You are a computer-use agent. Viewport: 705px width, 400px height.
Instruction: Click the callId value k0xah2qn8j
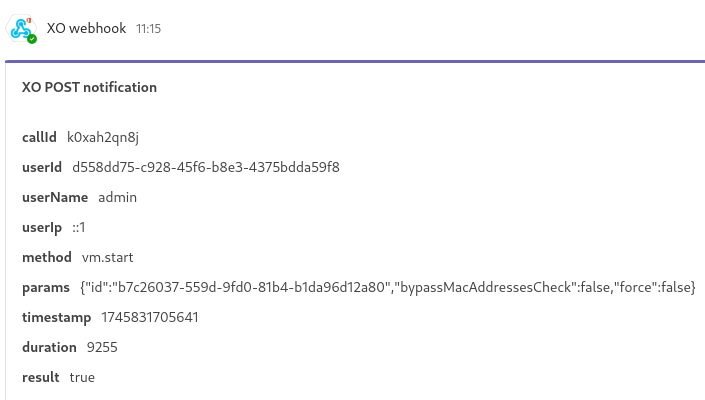[103, 138]
